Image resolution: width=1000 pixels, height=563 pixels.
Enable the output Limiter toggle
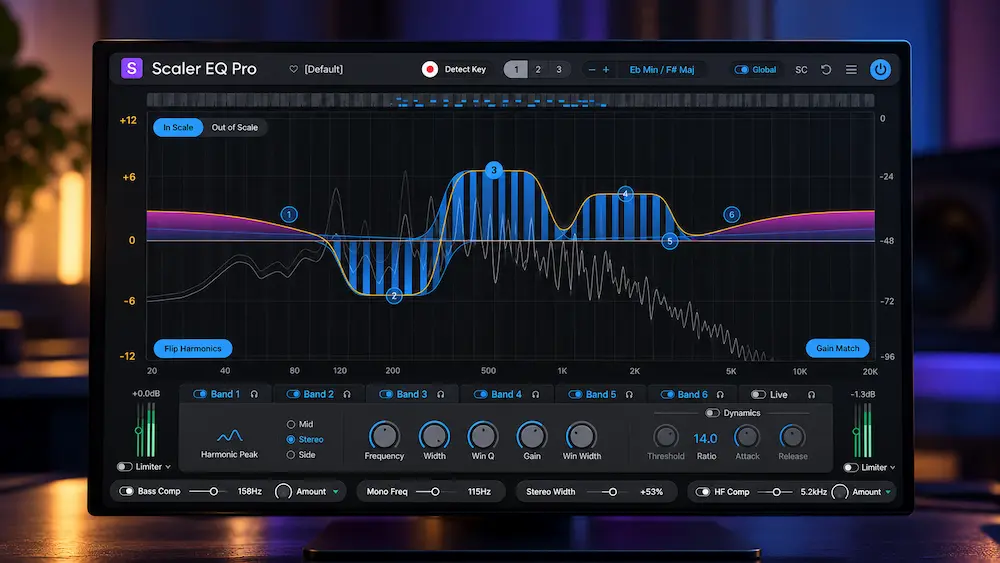(x=850, y=467)
